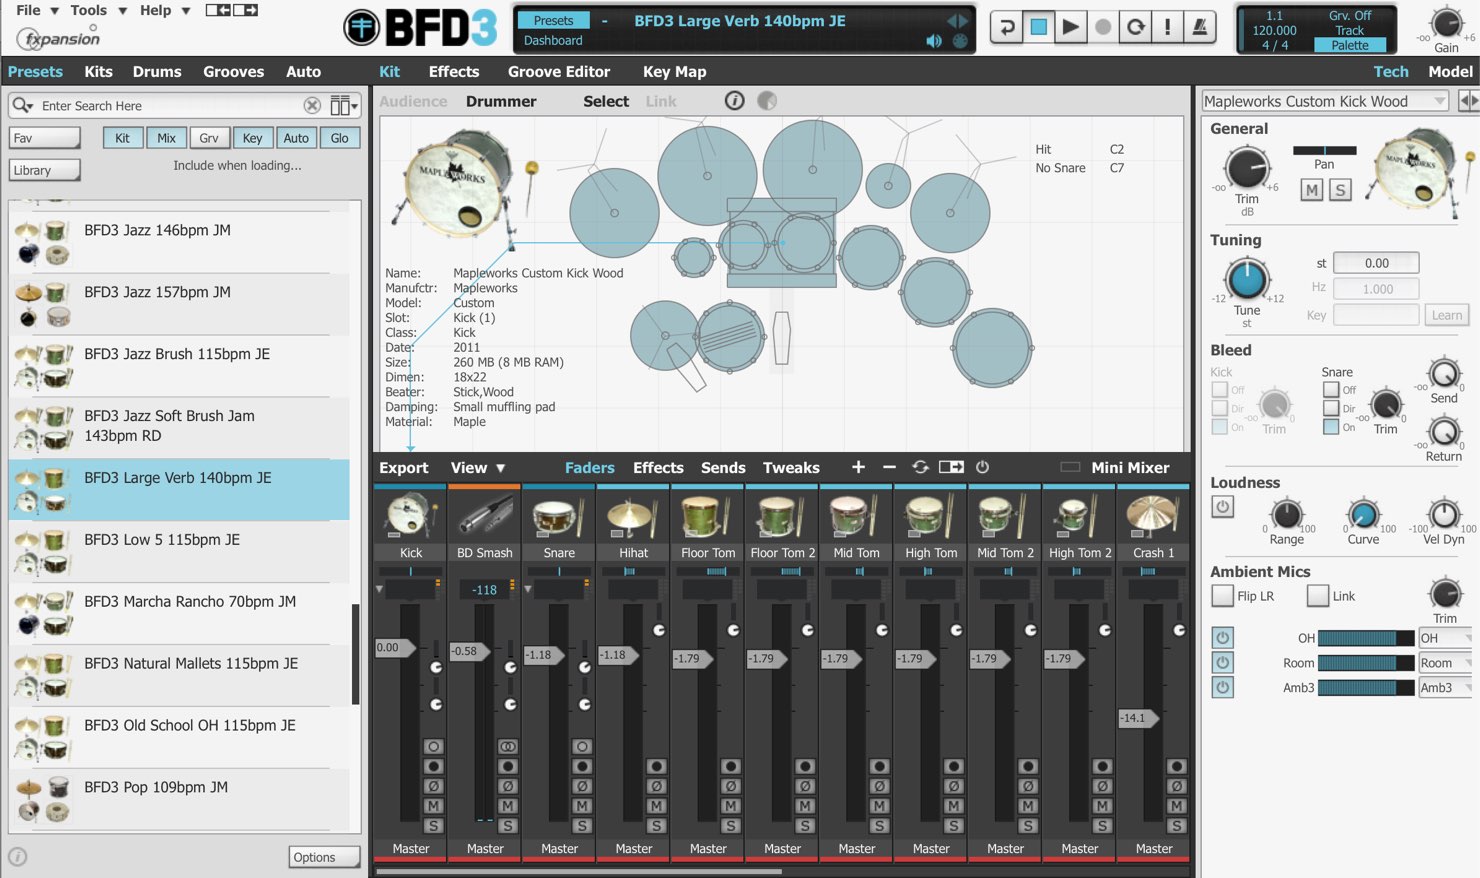Click the loop transport icon

coord(1134,27)
